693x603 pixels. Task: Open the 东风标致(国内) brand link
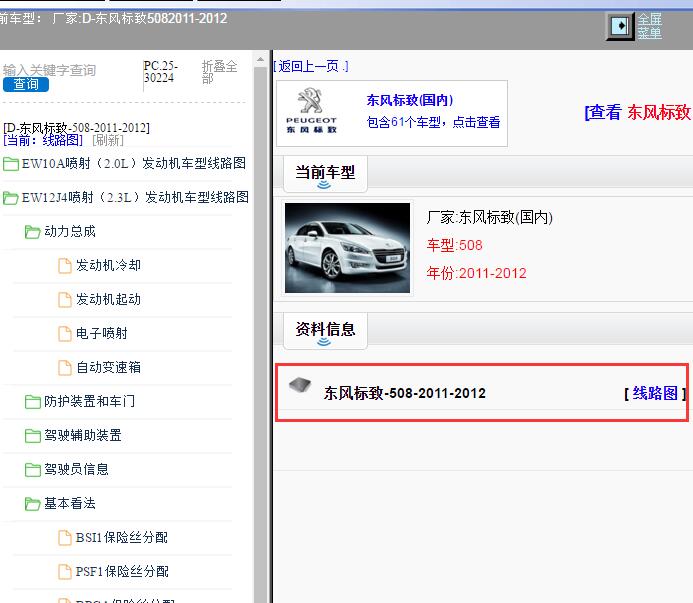tap(410, 100)
